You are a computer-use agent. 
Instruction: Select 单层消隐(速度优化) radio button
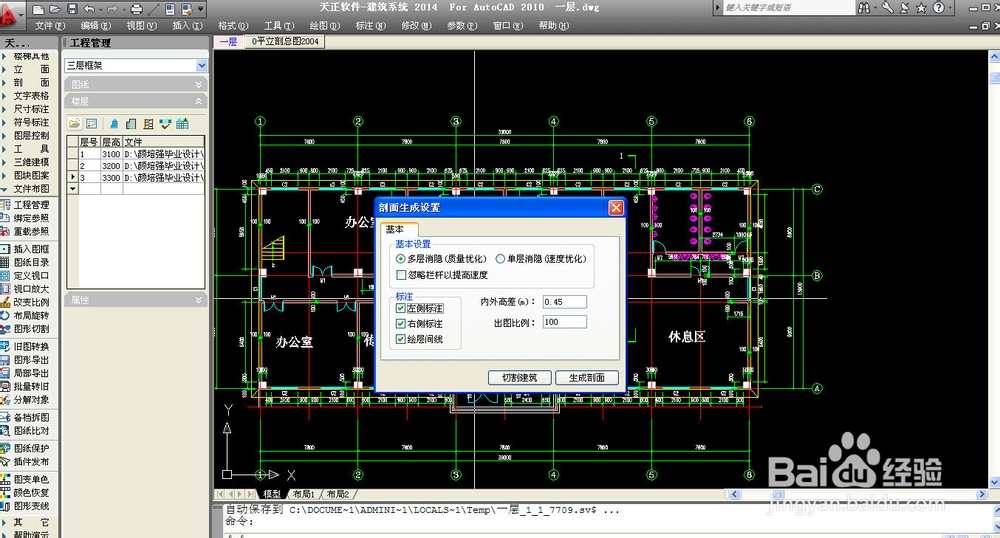501,259
